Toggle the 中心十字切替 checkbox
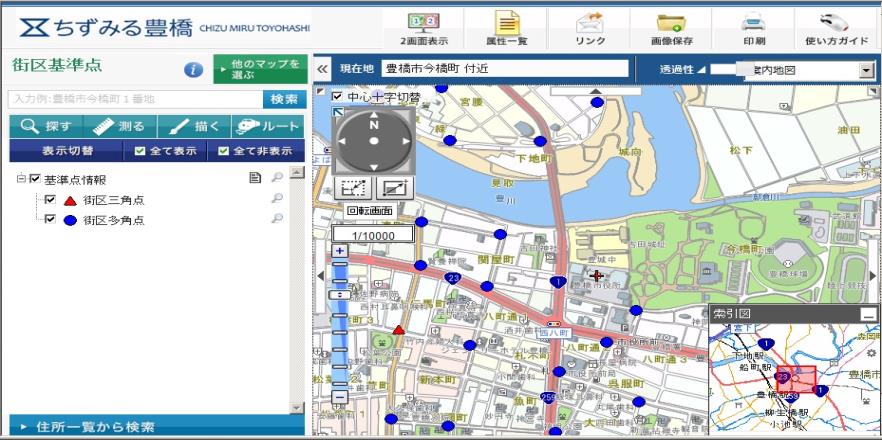Screen dimensions: 882x440 [337, 97]
